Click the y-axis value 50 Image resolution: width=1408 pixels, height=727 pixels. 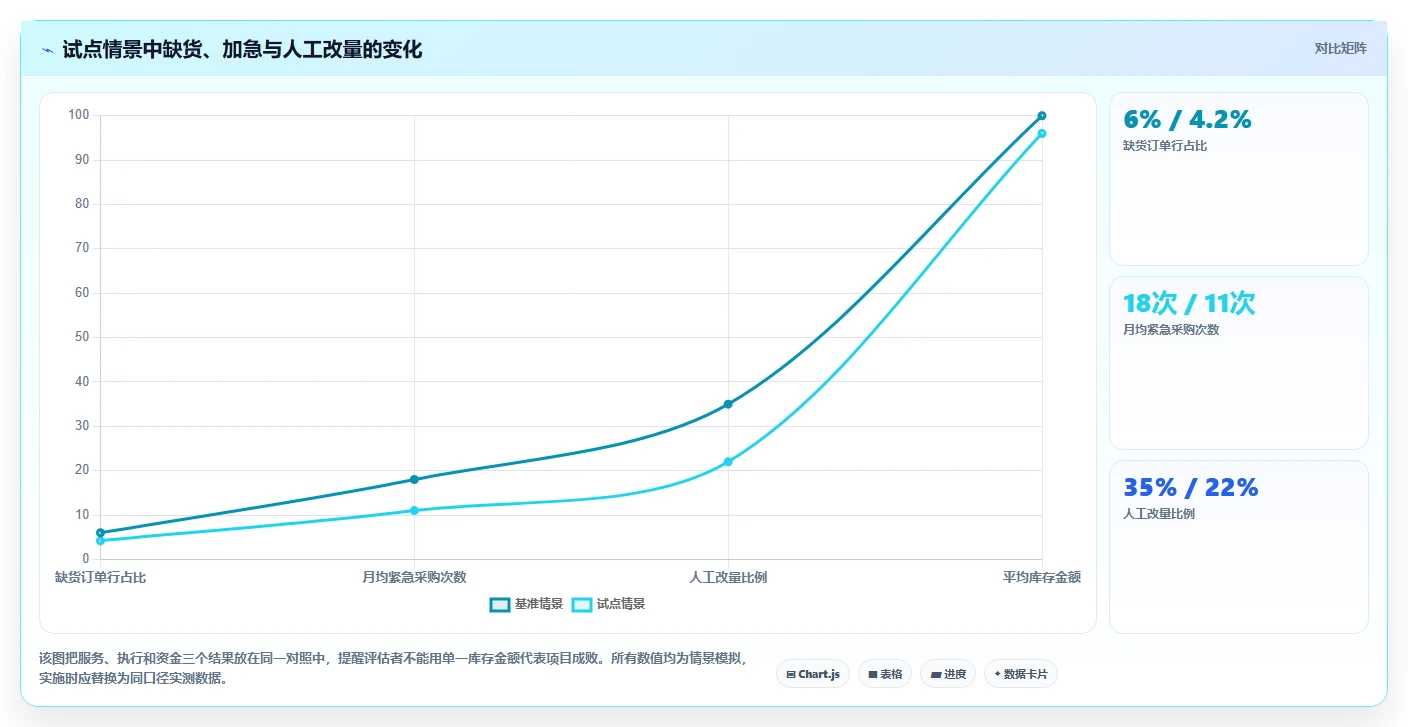click(82, 337)
